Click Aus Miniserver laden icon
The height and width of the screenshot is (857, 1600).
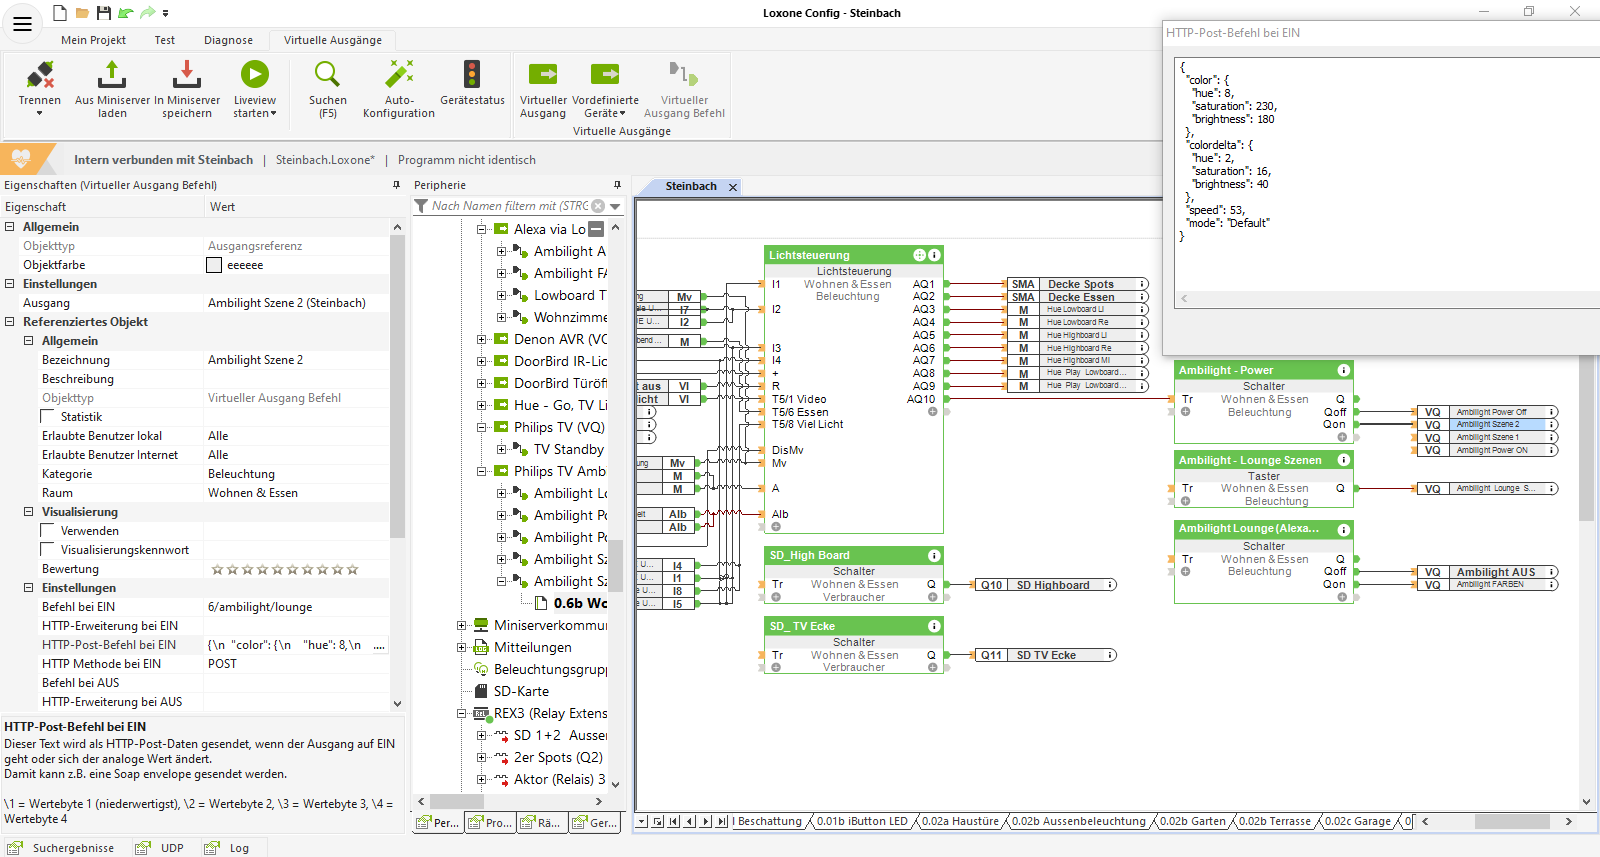coord(112,75)
